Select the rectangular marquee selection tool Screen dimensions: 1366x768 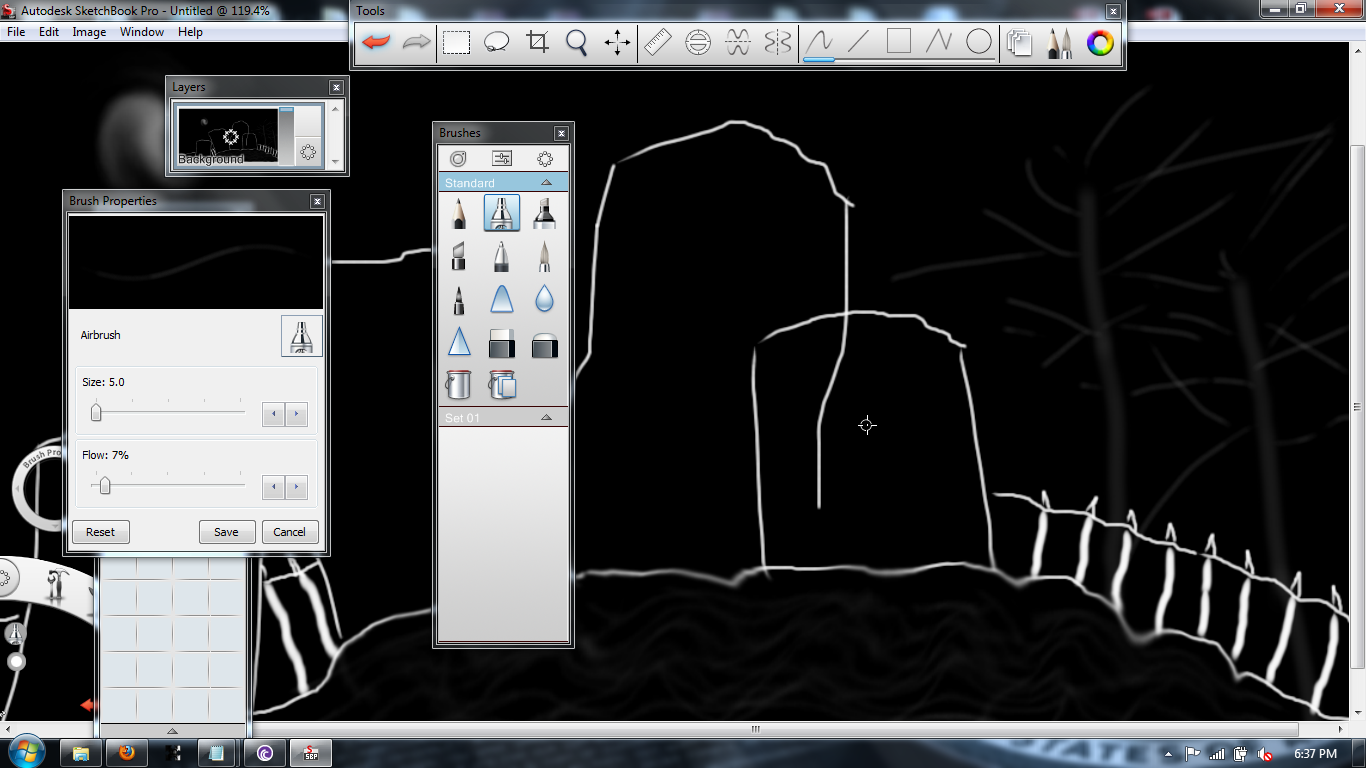(457, 42)
